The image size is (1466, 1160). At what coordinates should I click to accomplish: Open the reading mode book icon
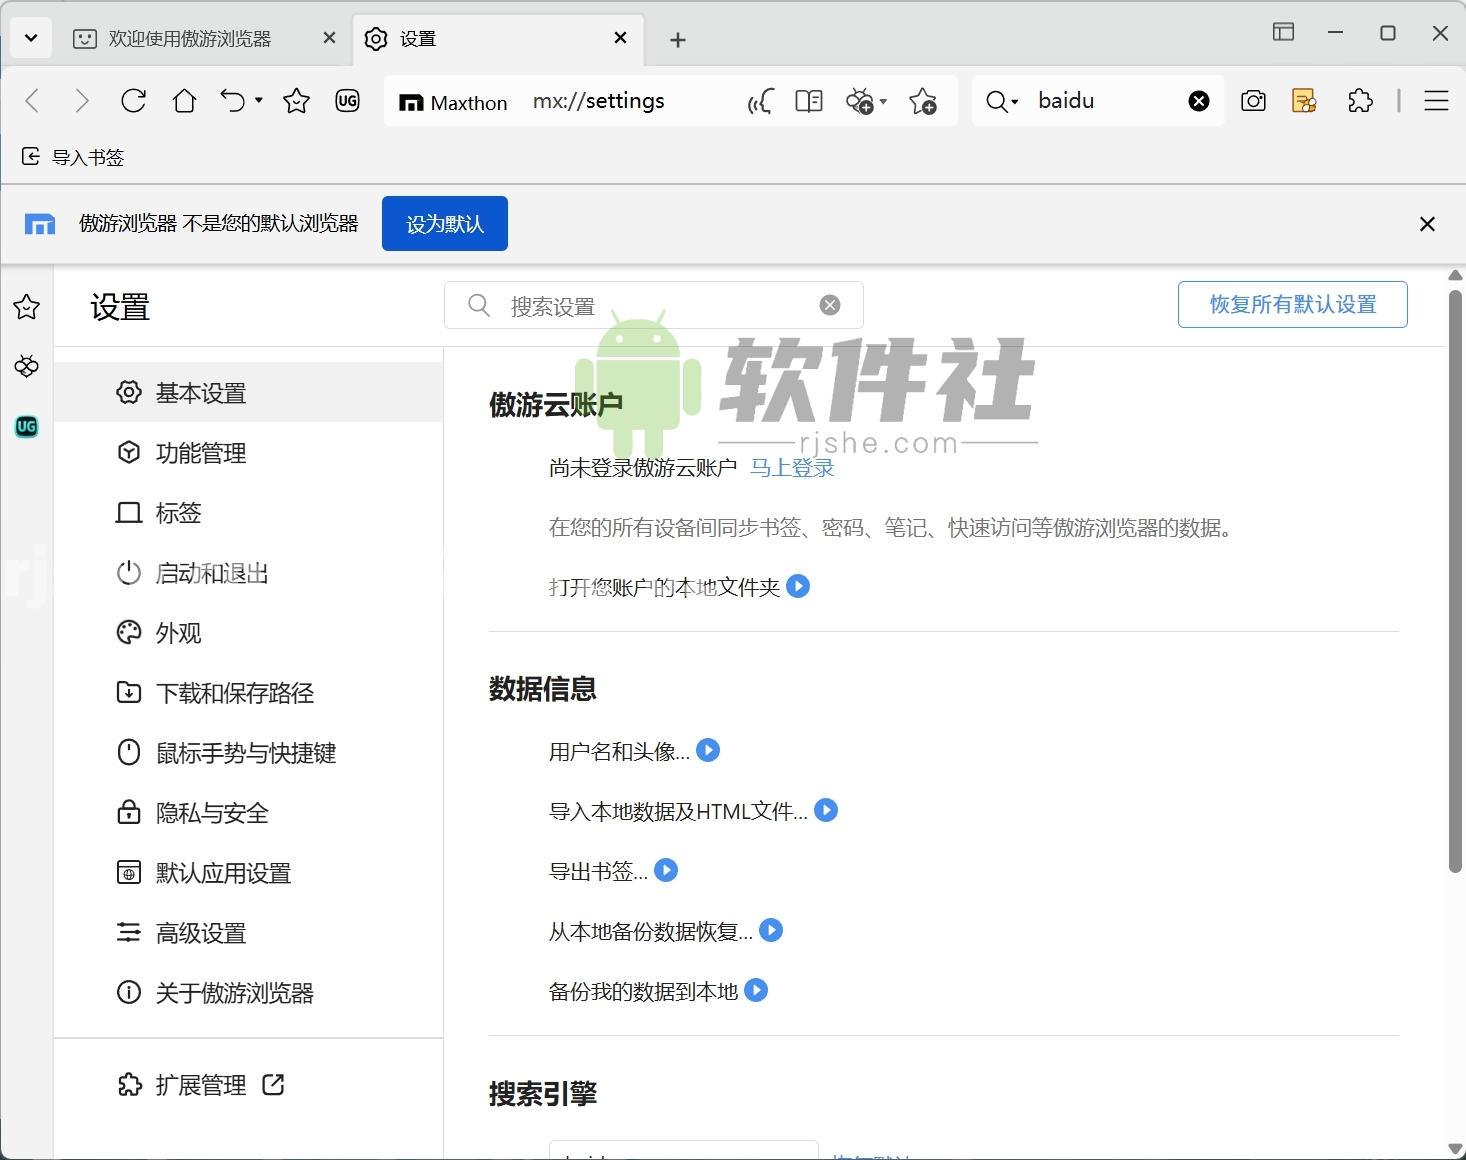[810, 100]
